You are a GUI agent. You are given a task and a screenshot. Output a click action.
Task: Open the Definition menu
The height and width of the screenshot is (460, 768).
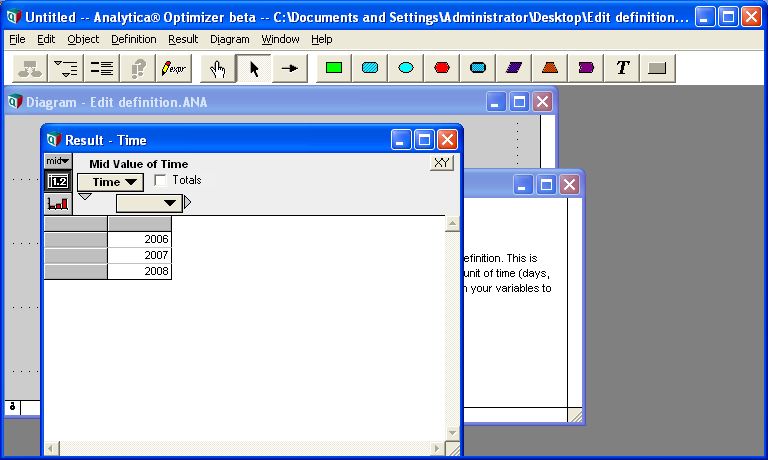coord(134,39)
